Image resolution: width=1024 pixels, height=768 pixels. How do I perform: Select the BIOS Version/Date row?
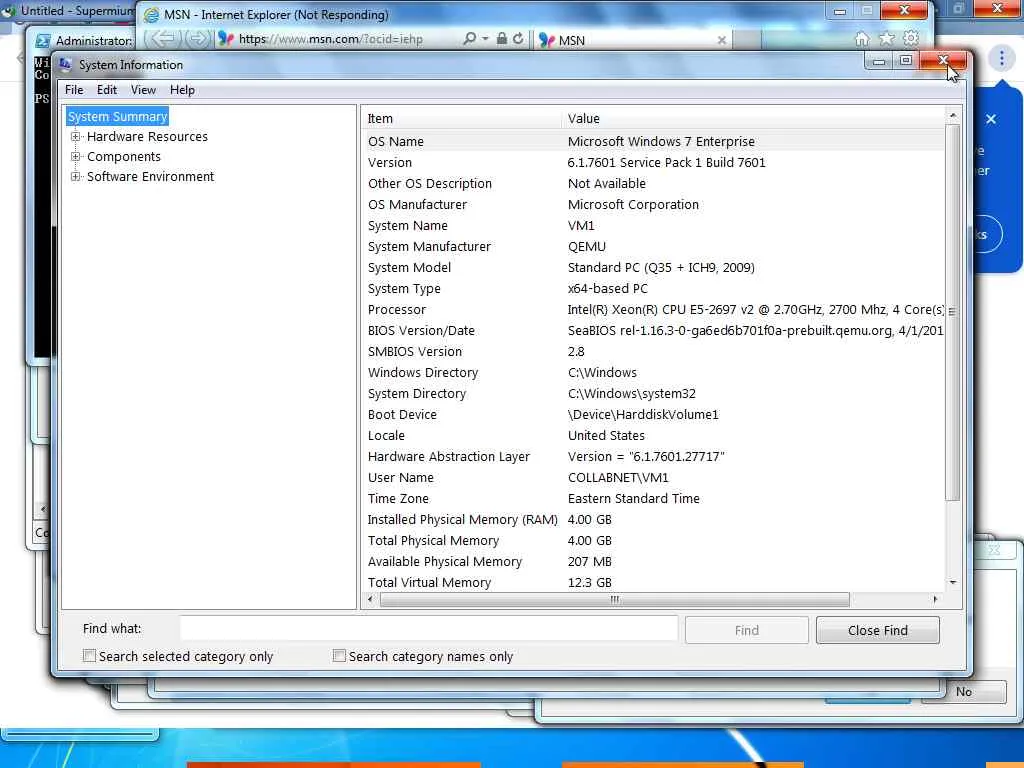[654, 330]
